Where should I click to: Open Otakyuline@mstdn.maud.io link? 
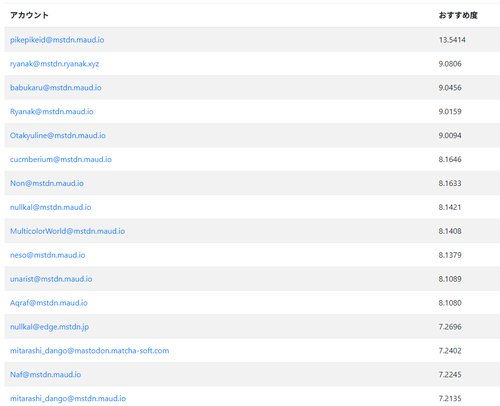point(58,135)
